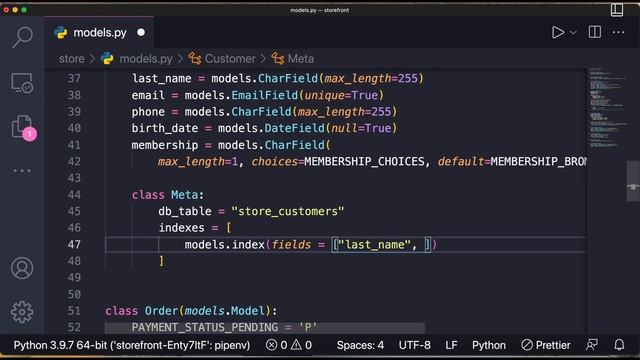Open the Search view in activity bar
This screenshot has height=360, width=640.
[x=22, y=37]
